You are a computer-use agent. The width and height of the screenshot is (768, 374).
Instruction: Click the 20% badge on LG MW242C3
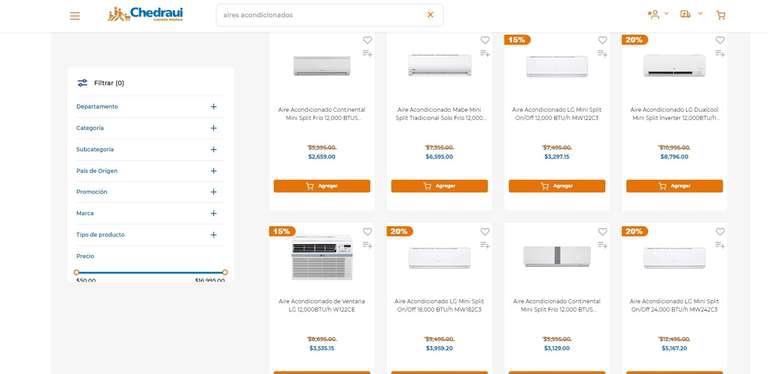(x=635, y=231)
